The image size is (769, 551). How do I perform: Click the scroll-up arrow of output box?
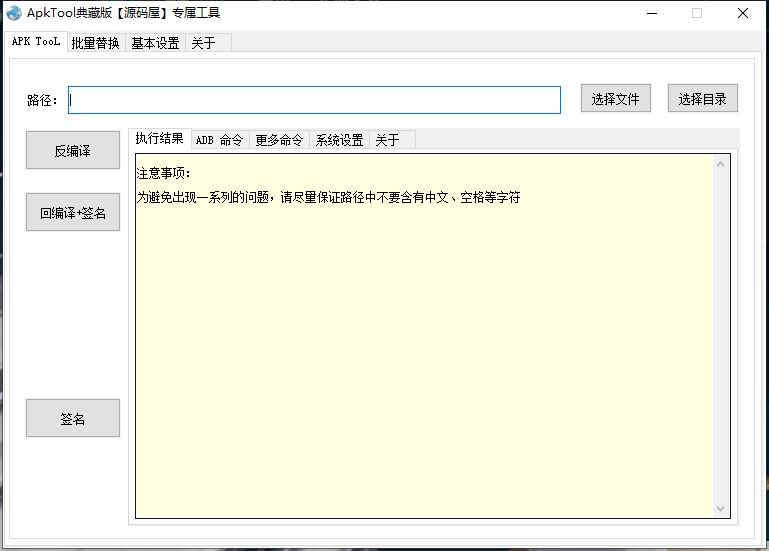[x=720, y=164]
